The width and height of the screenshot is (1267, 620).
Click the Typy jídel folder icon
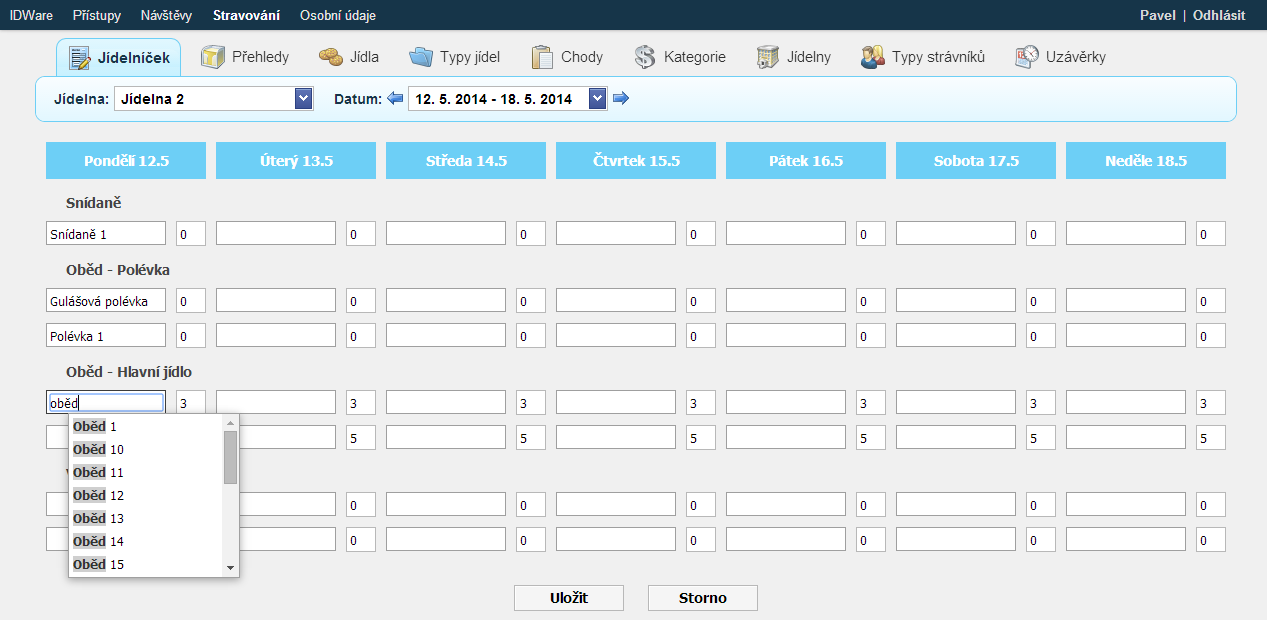coord(421,57)
